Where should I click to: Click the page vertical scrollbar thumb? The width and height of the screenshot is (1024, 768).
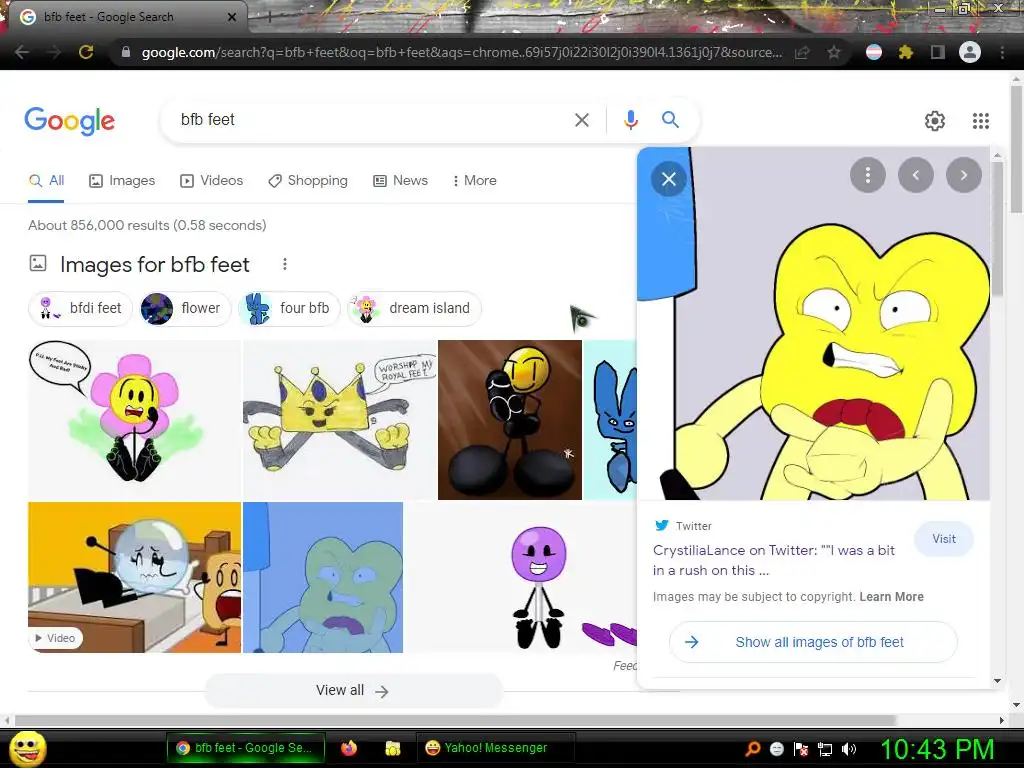tap(1017, 147)
